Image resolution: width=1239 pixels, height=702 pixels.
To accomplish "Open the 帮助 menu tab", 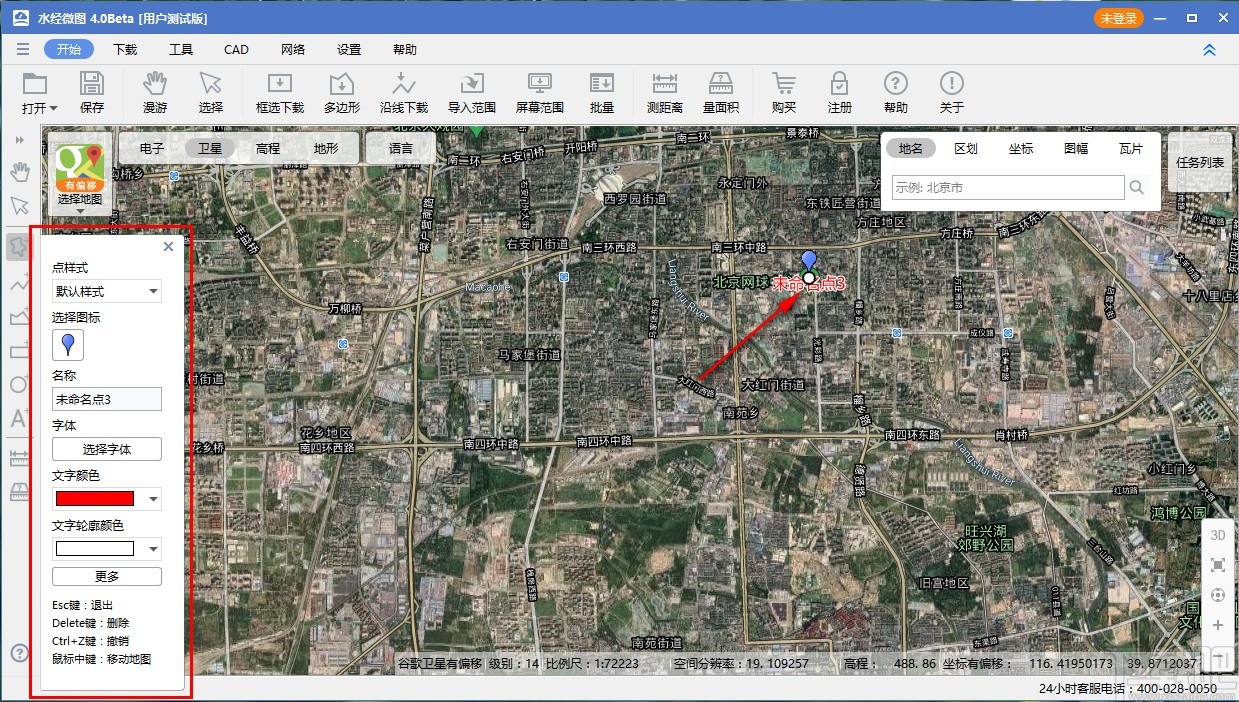I will [x=405, y=49].
